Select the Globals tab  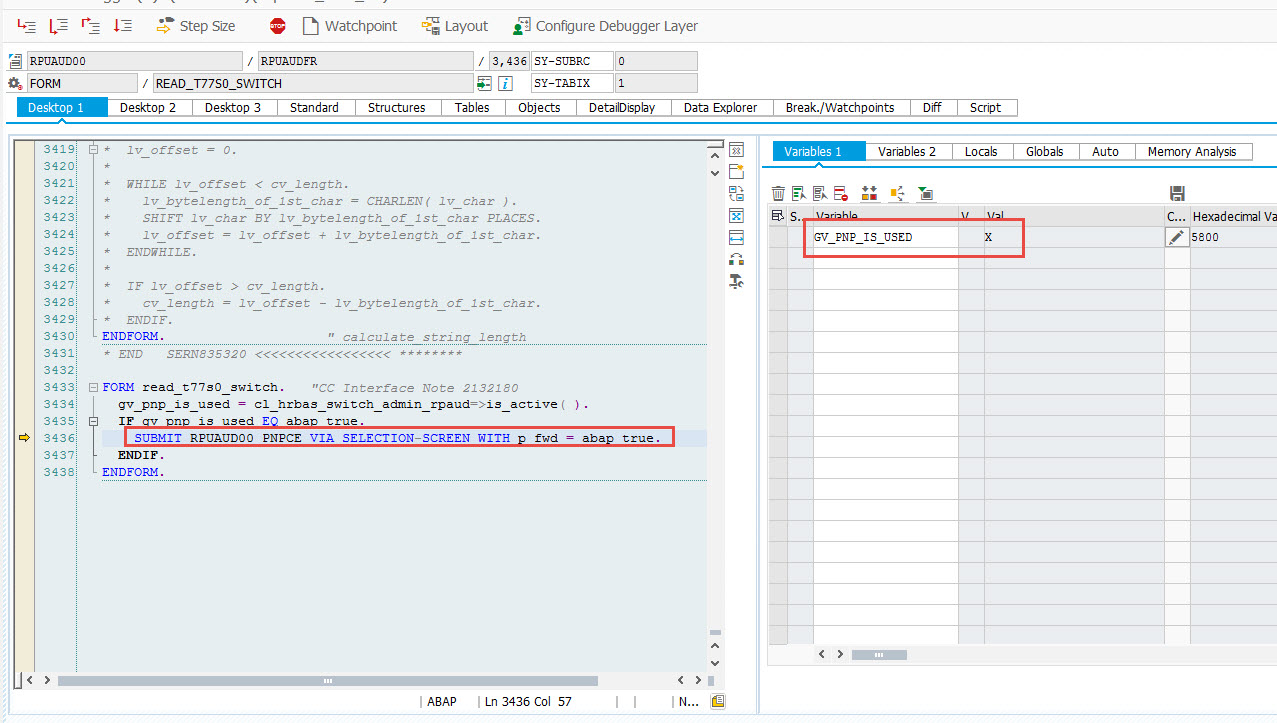(x=1045, y=151)
